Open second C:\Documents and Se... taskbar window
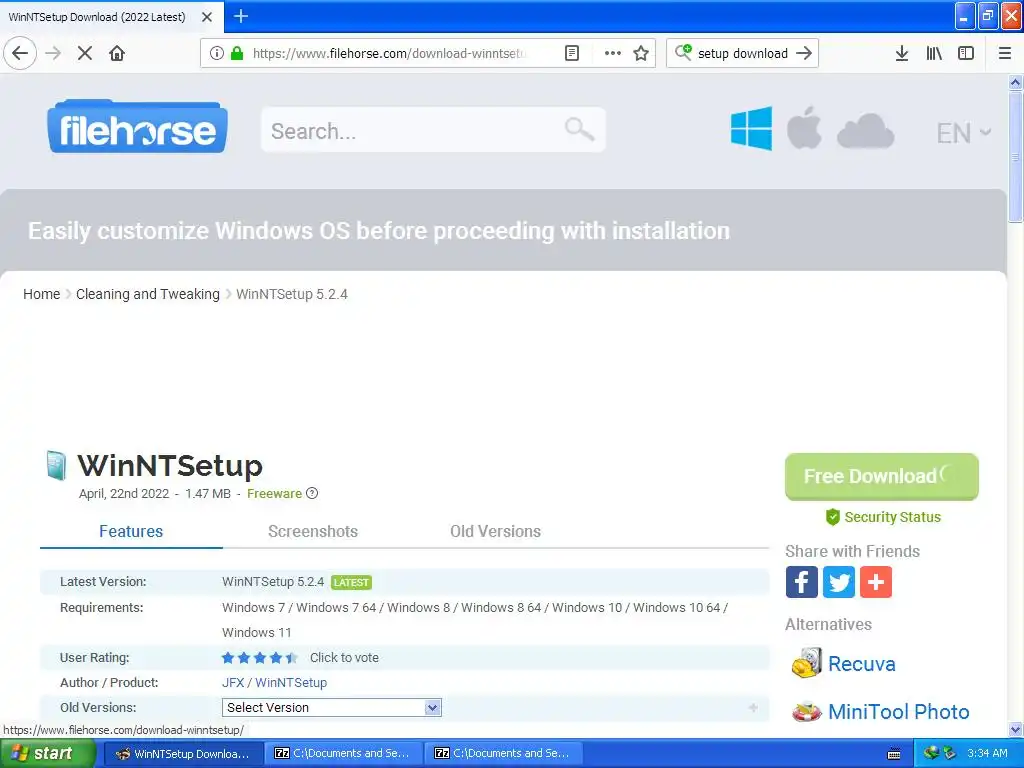 coord(504,754)
